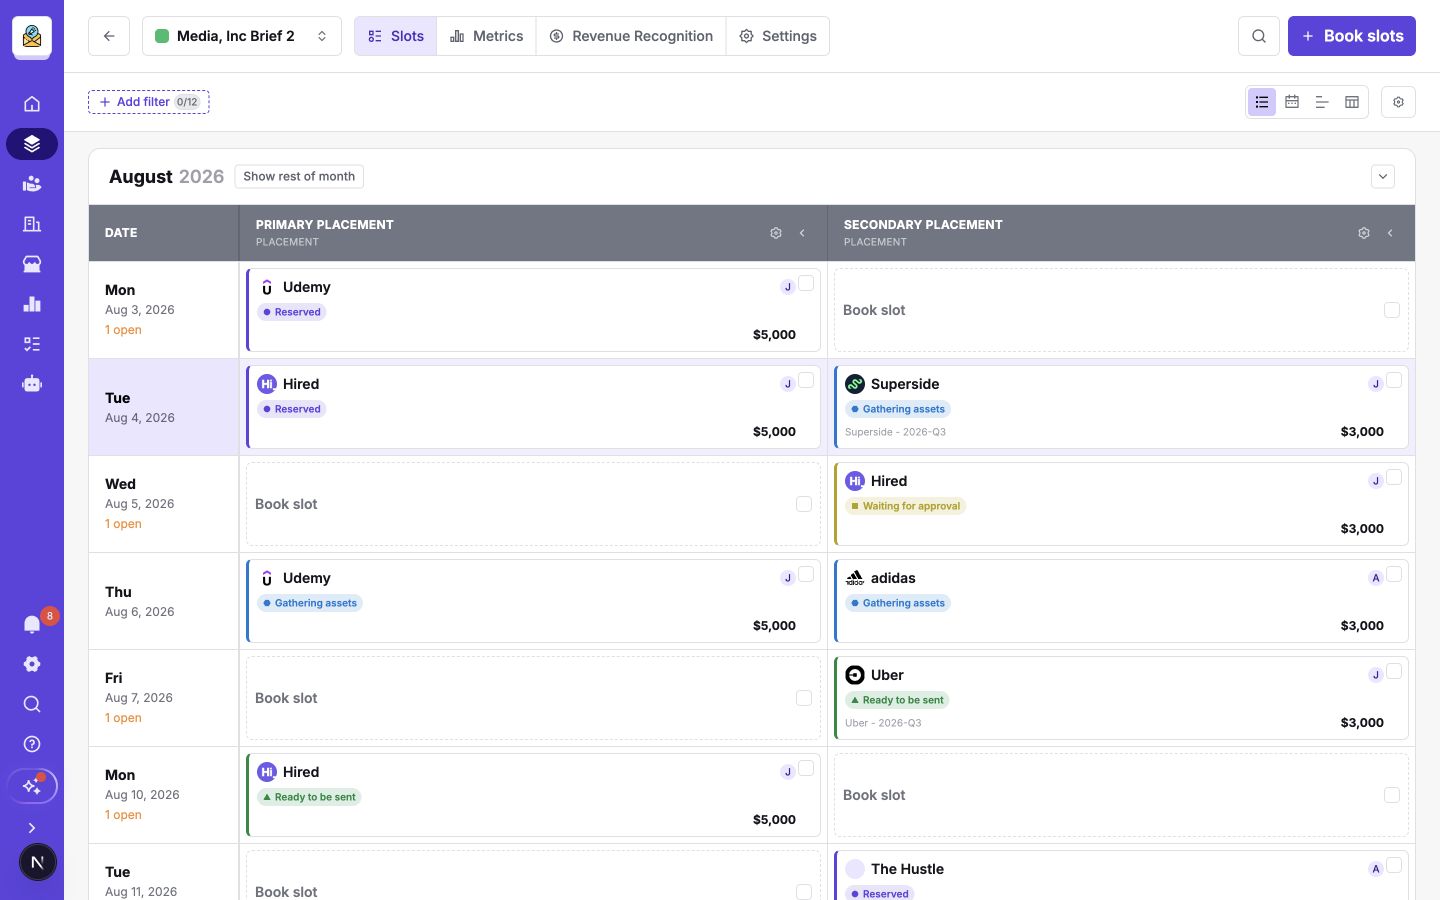Open the Revenue Recognition tab
Viewport: 1440px width, 900px height.
point(631,36)
